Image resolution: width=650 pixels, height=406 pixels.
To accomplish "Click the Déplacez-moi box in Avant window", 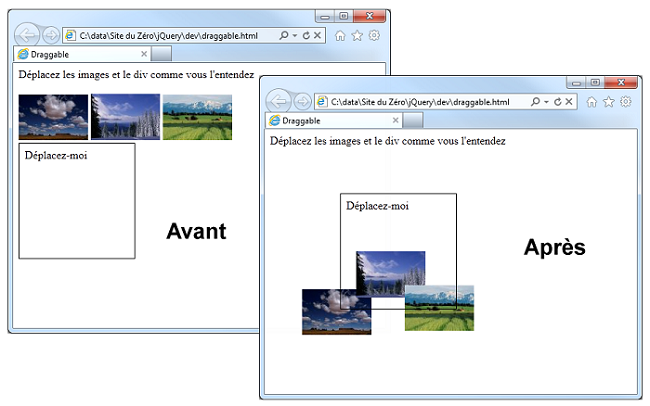I will [x=77, y=201].
